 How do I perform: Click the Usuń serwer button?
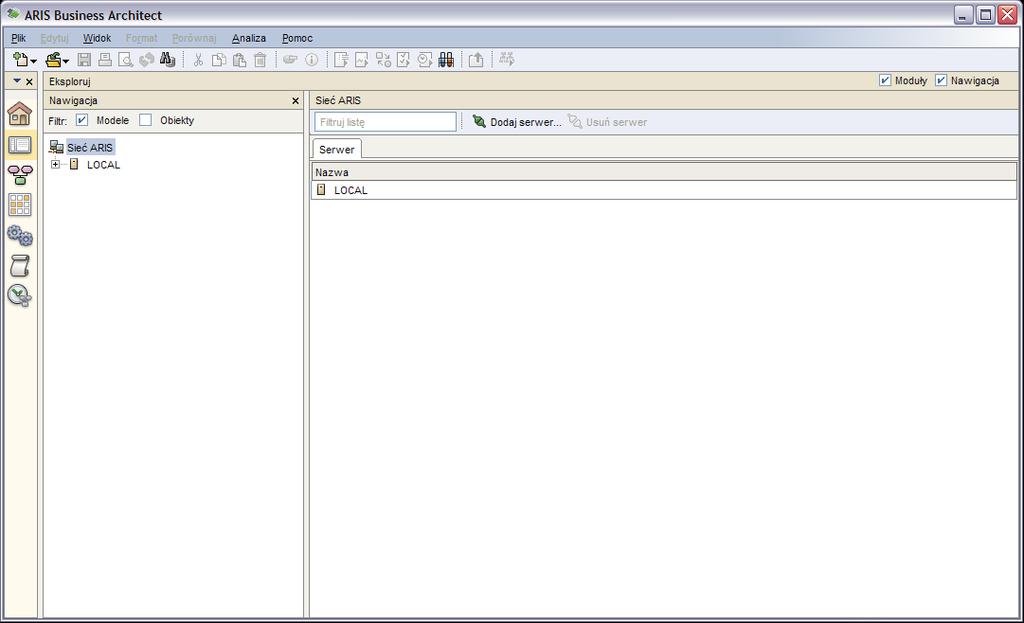coord(607,122)
